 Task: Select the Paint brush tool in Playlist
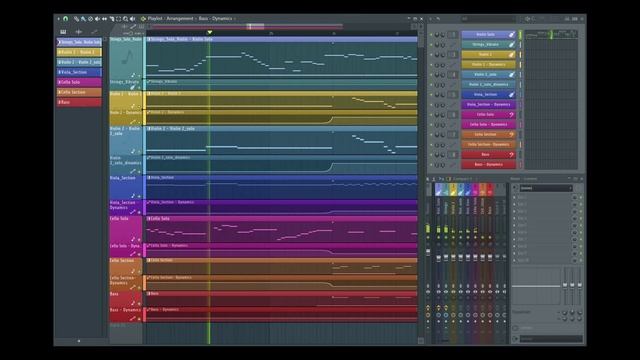point(83,19)
